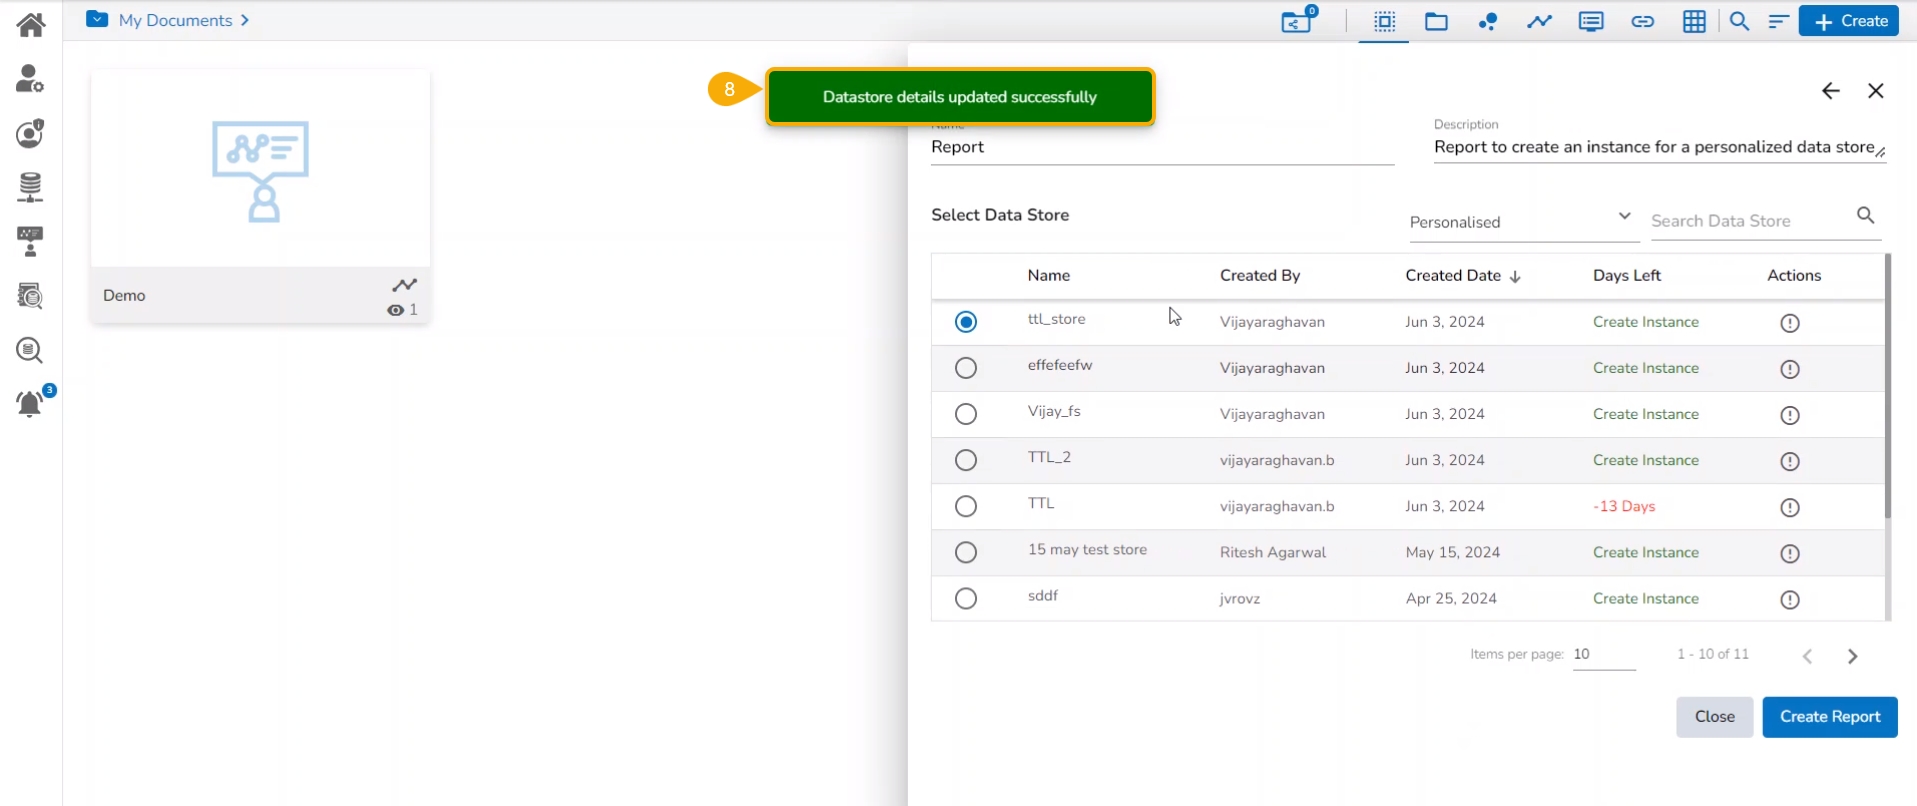Click the home icon in sidebar
The height and width of the screenshot is (806, 1917).
(31, 24)
